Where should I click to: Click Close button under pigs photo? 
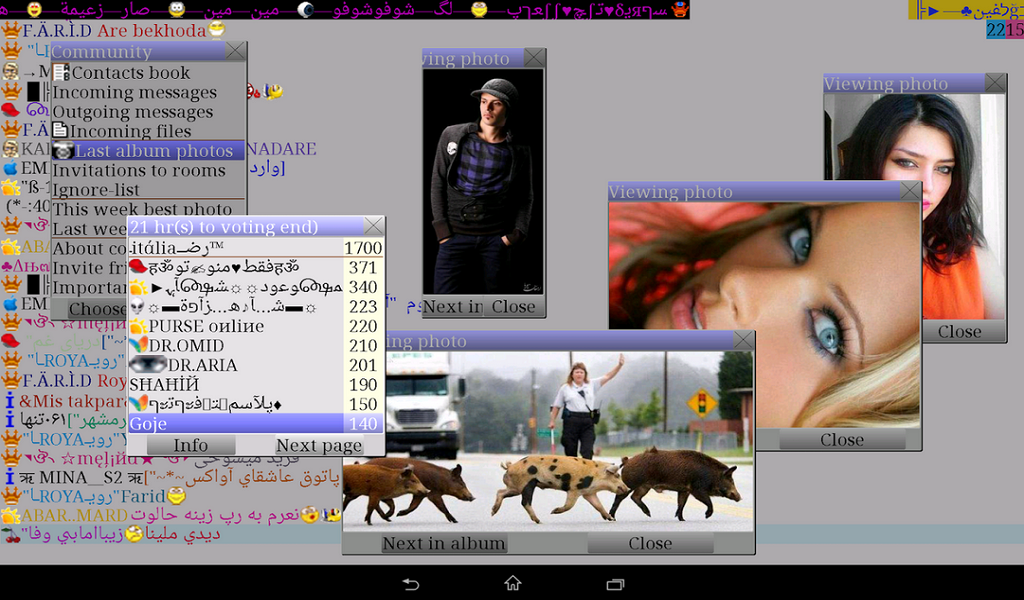[650, 543]
